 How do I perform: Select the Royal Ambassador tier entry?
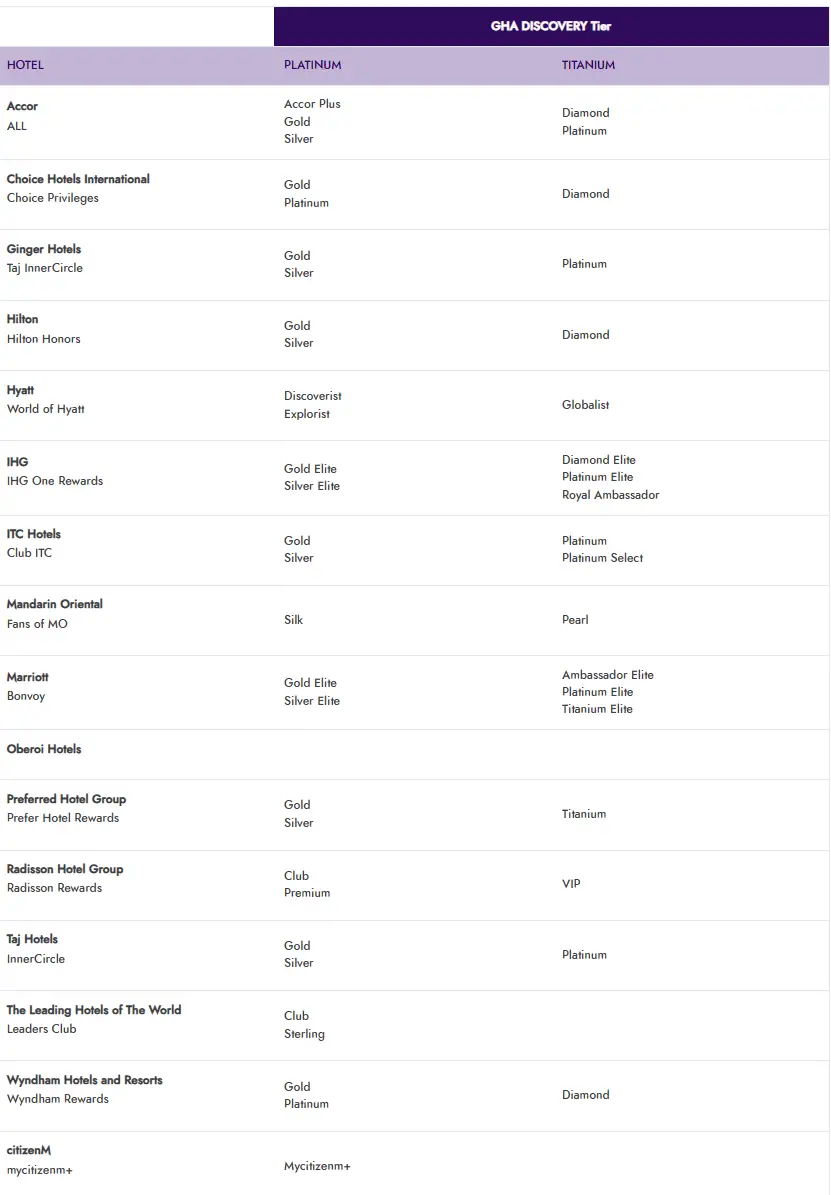pos(610,495)
